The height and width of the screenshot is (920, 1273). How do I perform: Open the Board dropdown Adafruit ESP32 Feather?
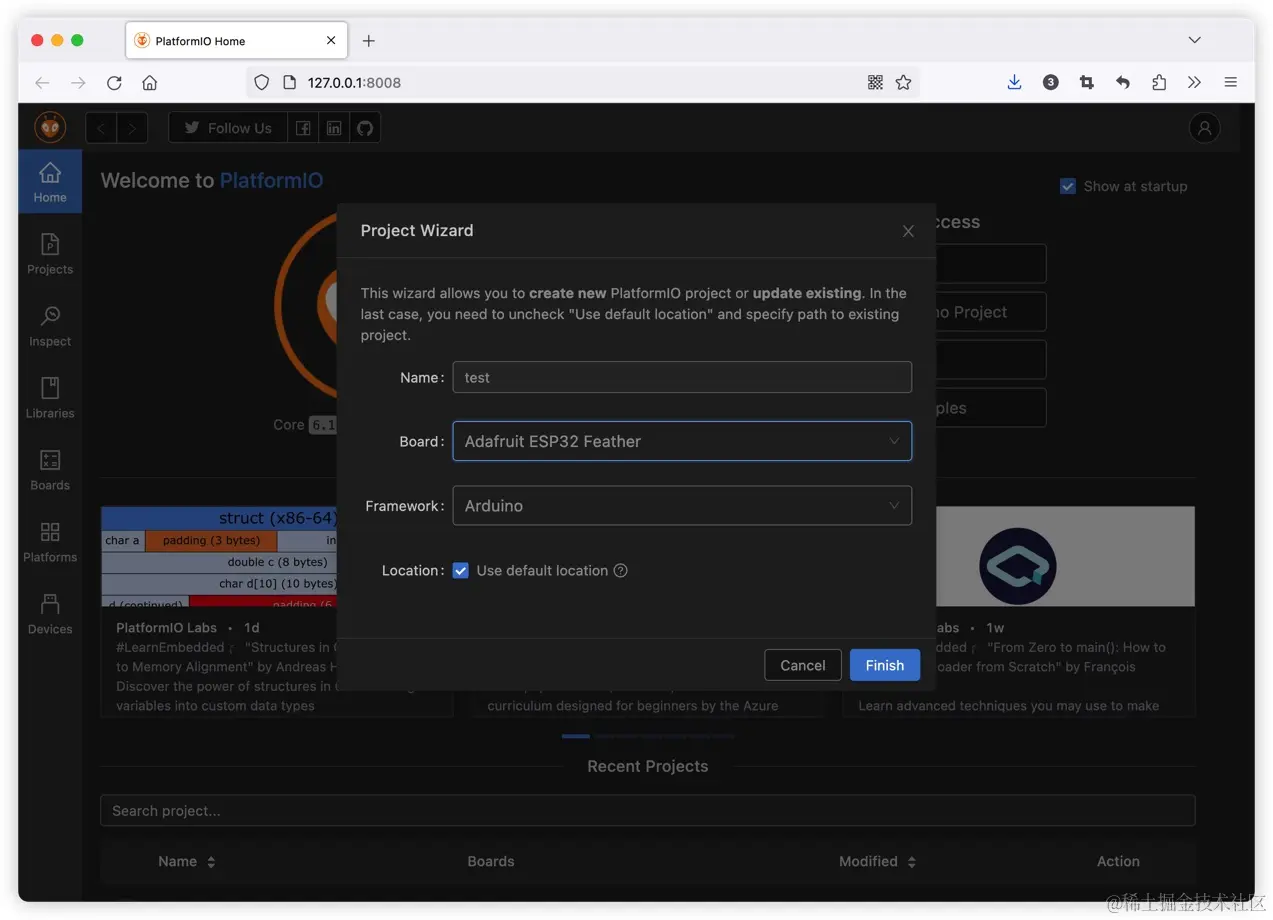pos(682,441)
